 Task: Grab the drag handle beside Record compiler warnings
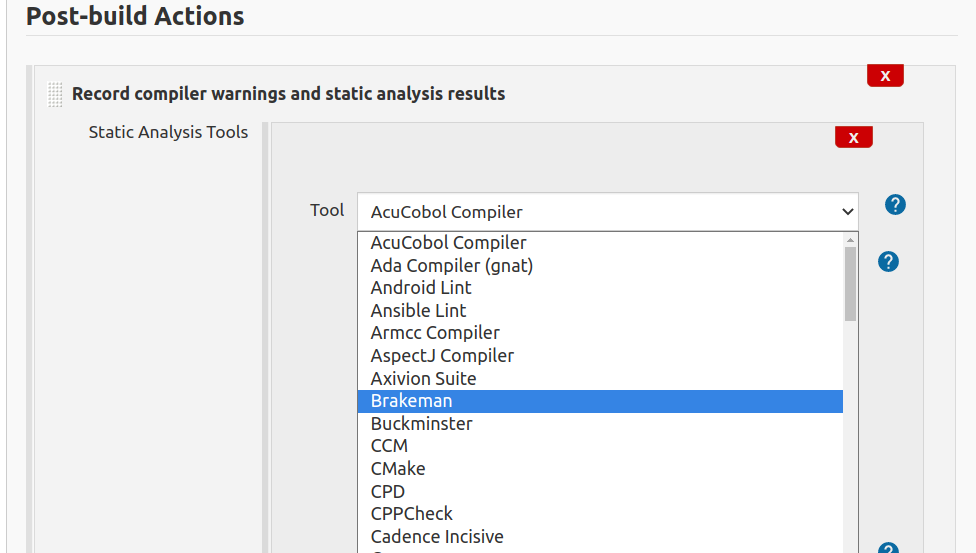55,95
